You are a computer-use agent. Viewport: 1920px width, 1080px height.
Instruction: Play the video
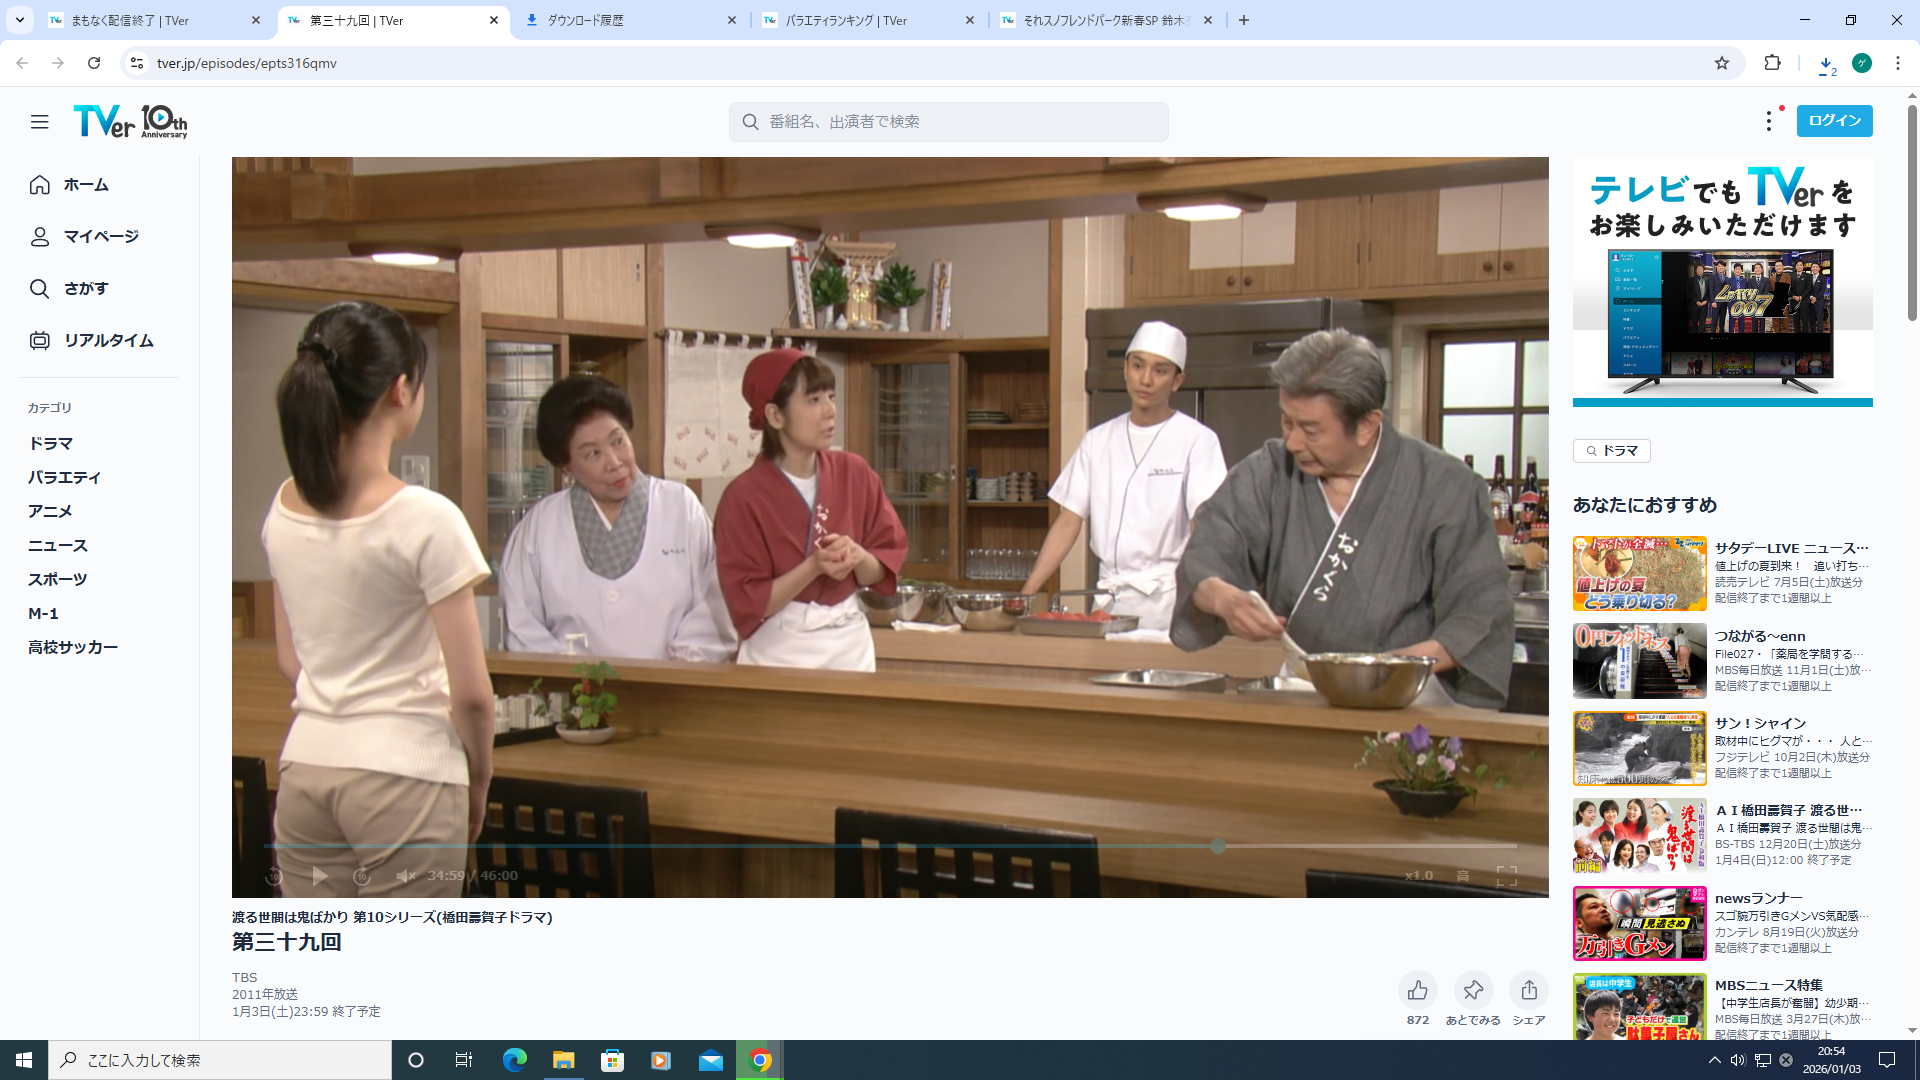coord(319,876)
